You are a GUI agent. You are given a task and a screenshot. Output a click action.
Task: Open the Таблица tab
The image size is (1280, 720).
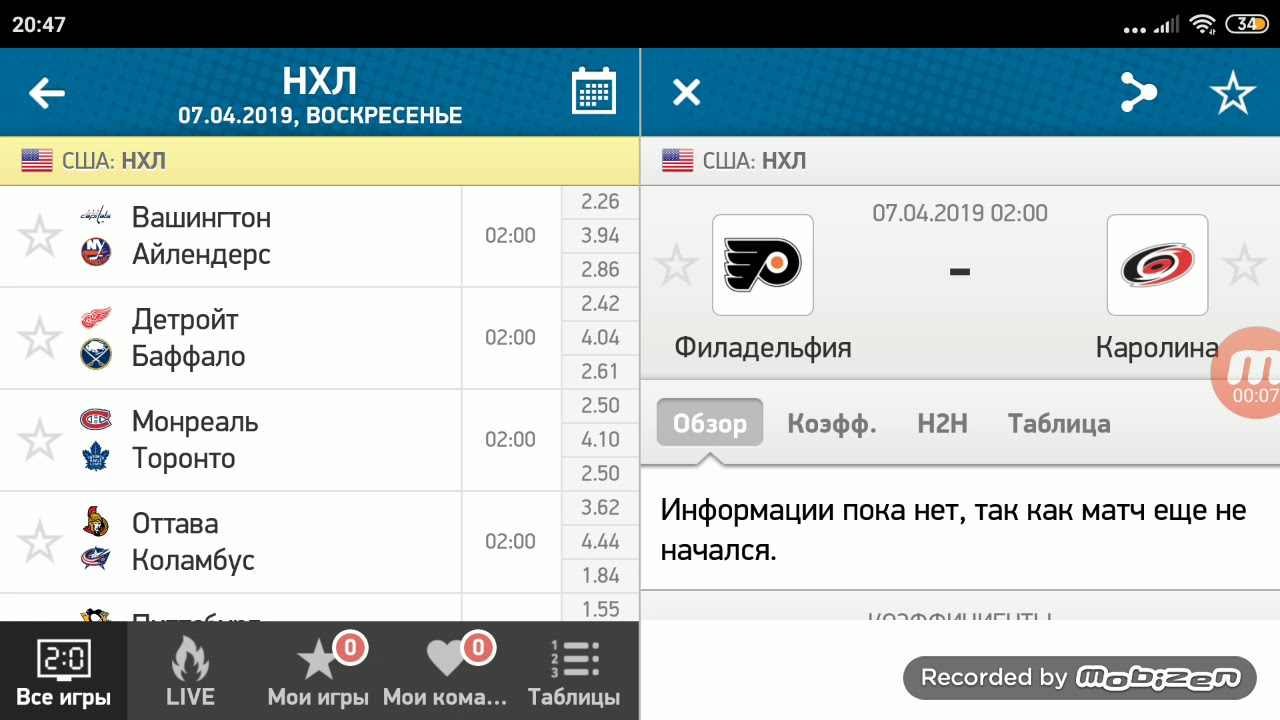point(1059,423)
